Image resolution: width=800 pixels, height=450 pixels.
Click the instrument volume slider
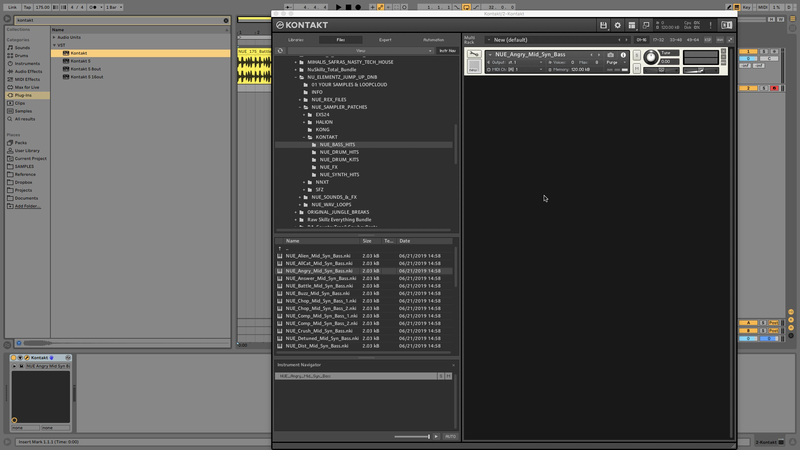point(701,70)
